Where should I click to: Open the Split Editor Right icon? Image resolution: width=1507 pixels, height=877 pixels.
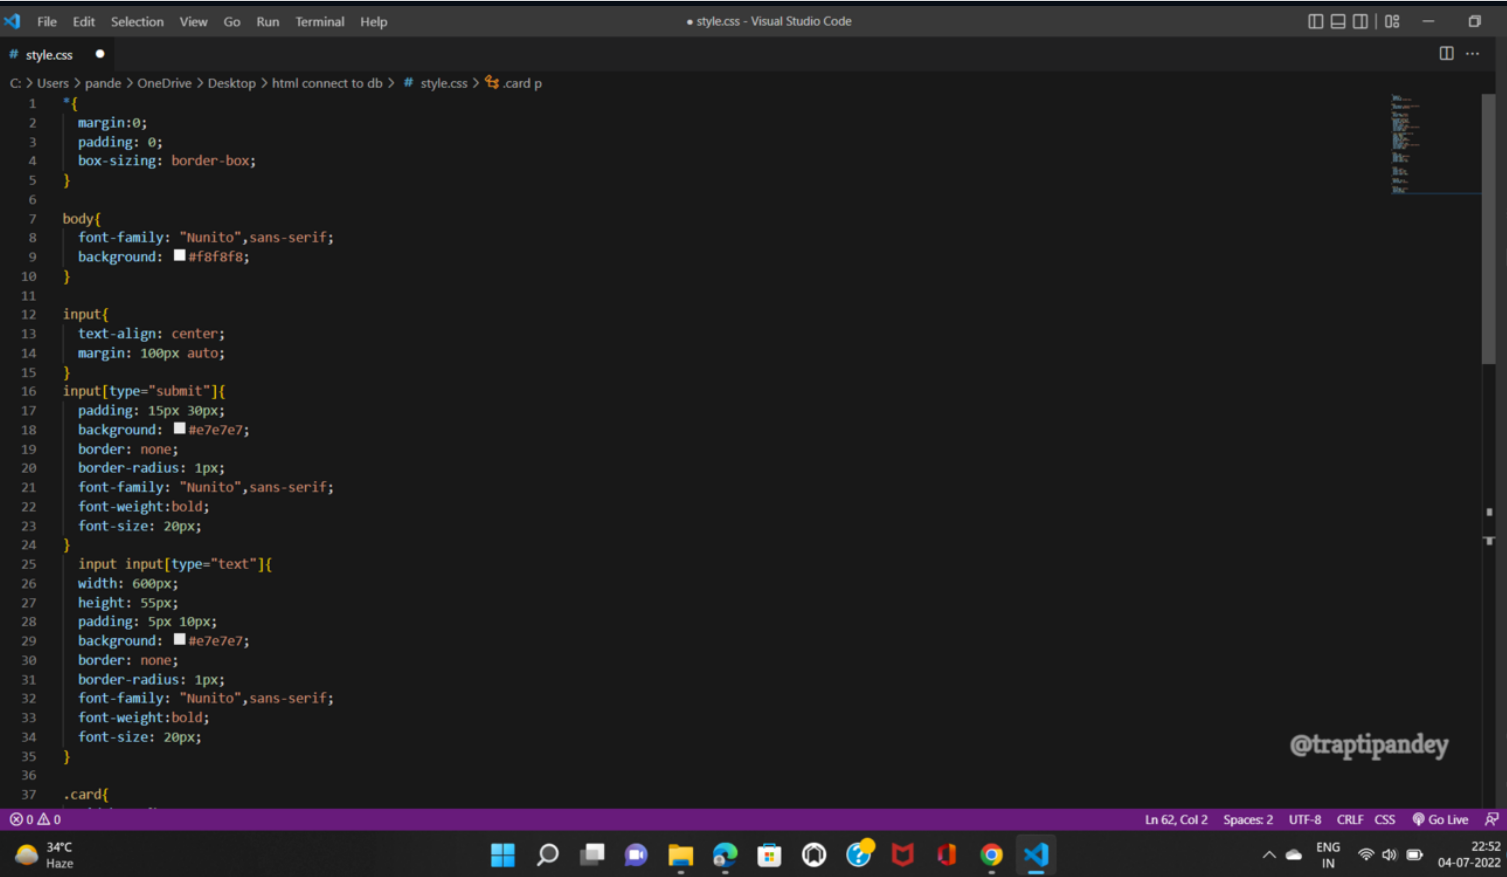1446,54
